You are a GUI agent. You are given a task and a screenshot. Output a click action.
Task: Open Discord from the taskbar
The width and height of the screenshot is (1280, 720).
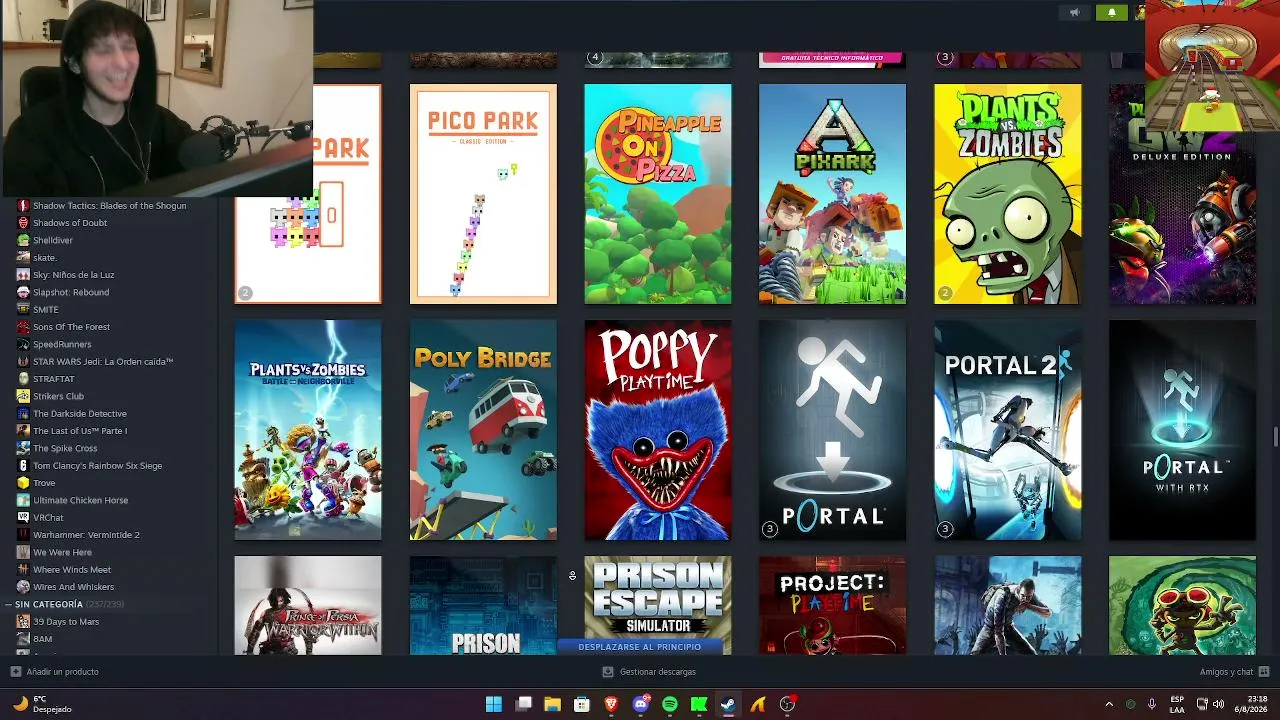pyautogui.click(x=641, y=704)
